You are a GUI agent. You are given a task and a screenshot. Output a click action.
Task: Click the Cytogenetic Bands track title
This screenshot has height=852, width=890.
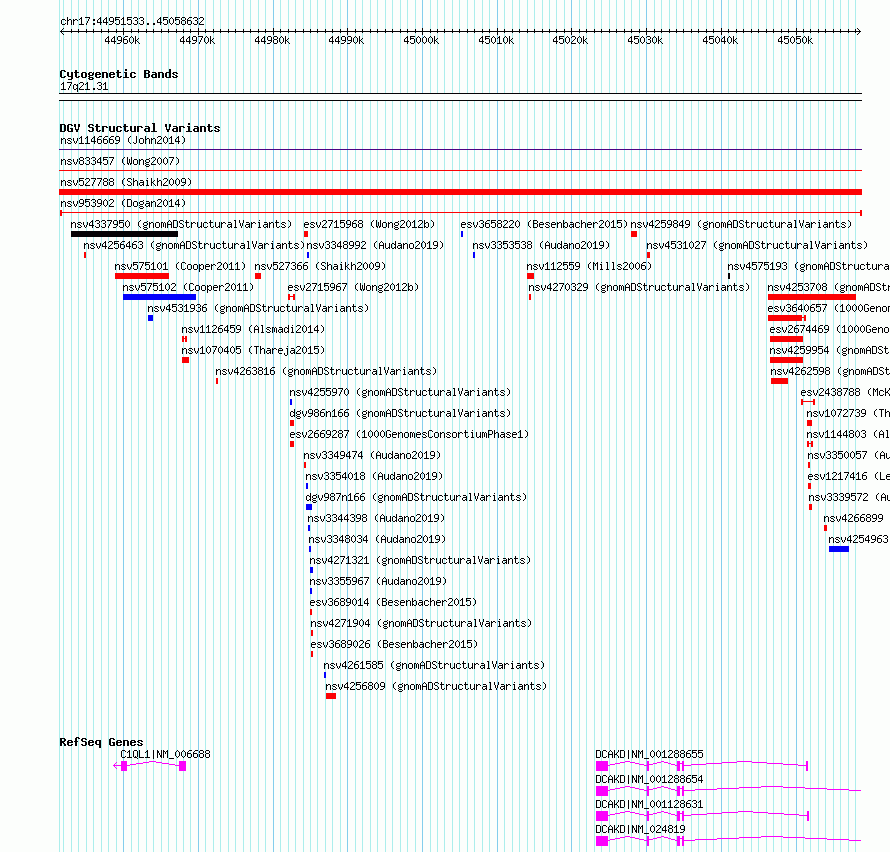(x=119, y=74)
